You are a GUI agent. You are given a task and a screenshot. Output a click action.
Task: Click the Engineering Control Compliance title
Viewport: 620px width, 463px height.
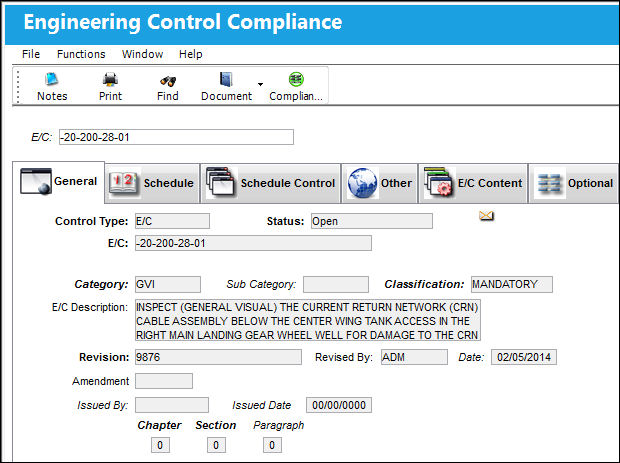click(x=183, y=22)
